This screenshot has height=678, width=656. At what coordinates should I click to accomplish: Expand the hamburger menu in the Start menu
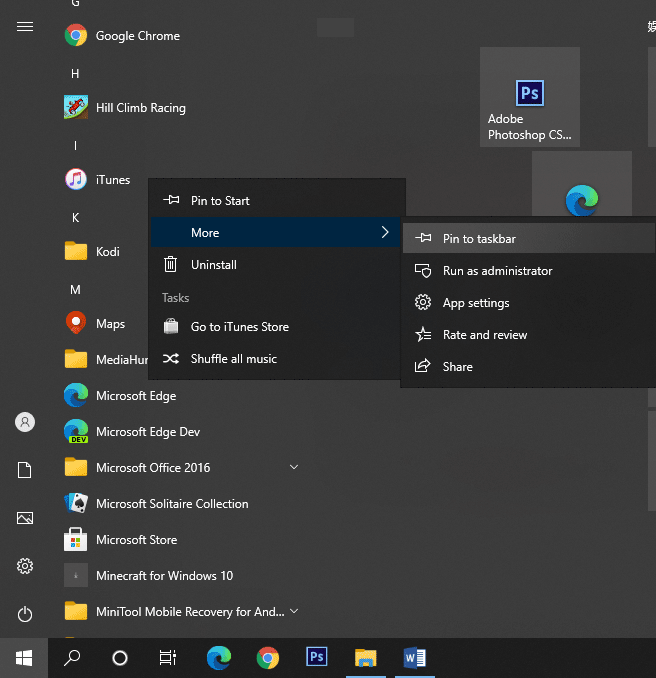[25, 27]
